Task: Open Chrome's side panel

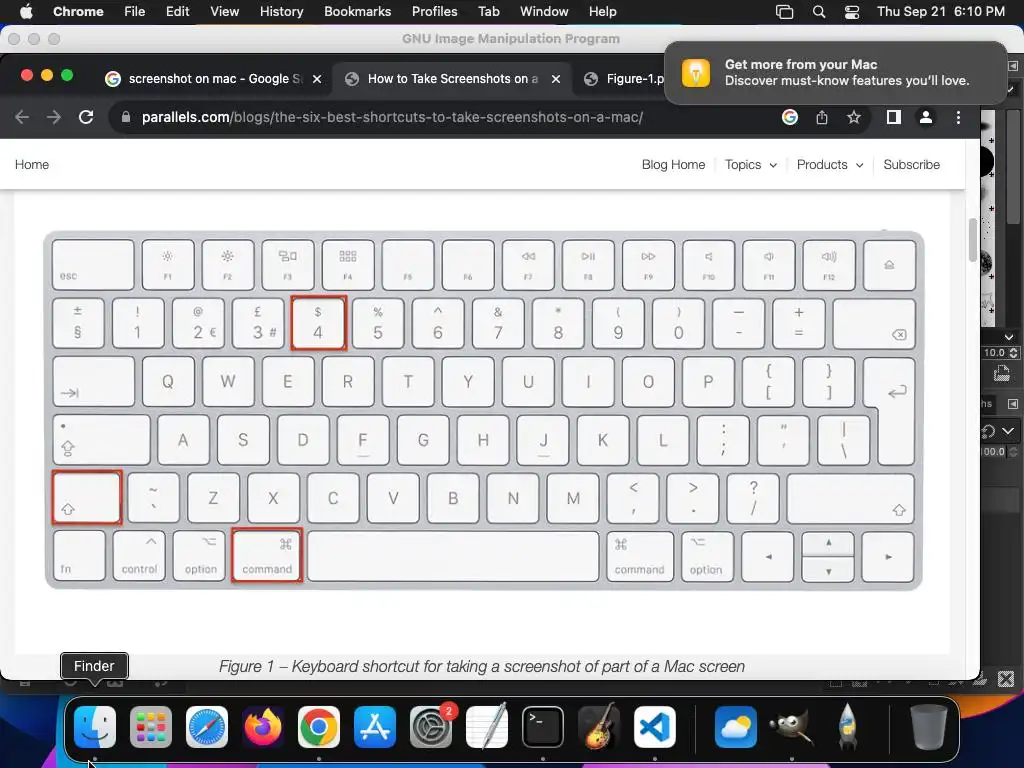Action: (x=893, y=117)
